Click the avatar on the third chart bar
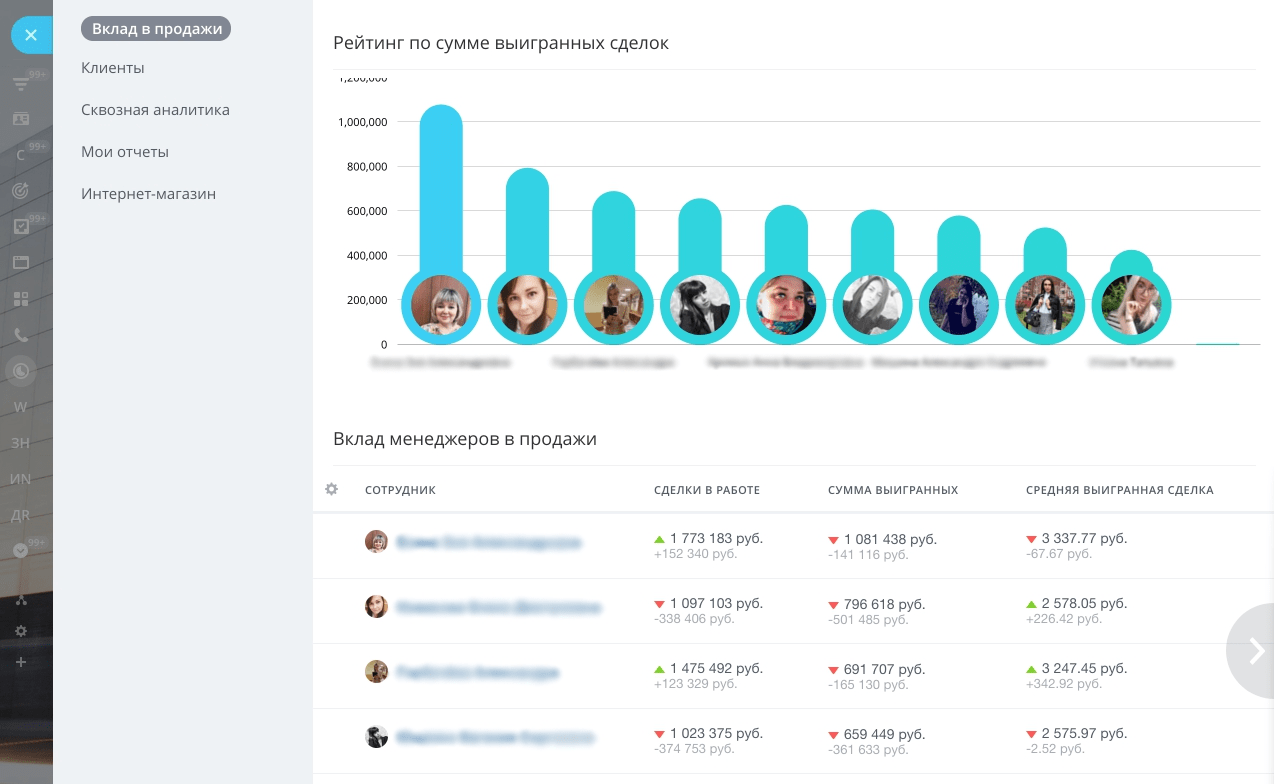This screenshot has height=784, width=1274. click(x=613, y=305)
